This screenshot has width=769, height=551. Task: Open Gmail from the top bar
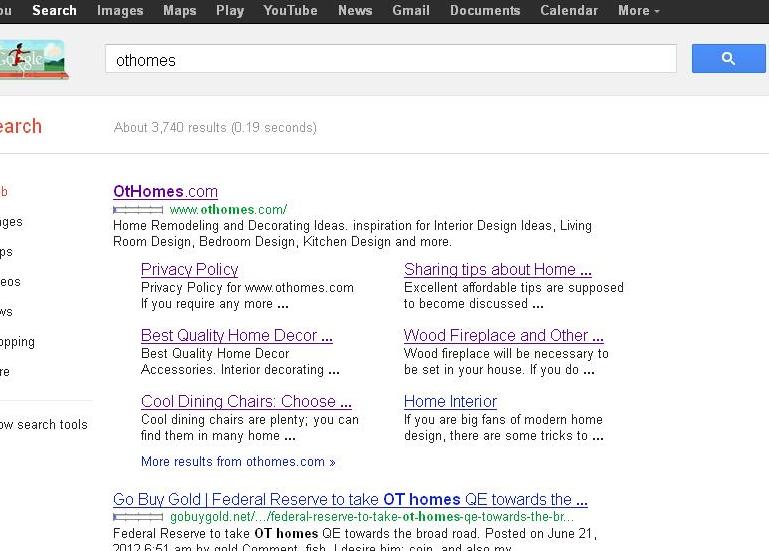point(411,10)
